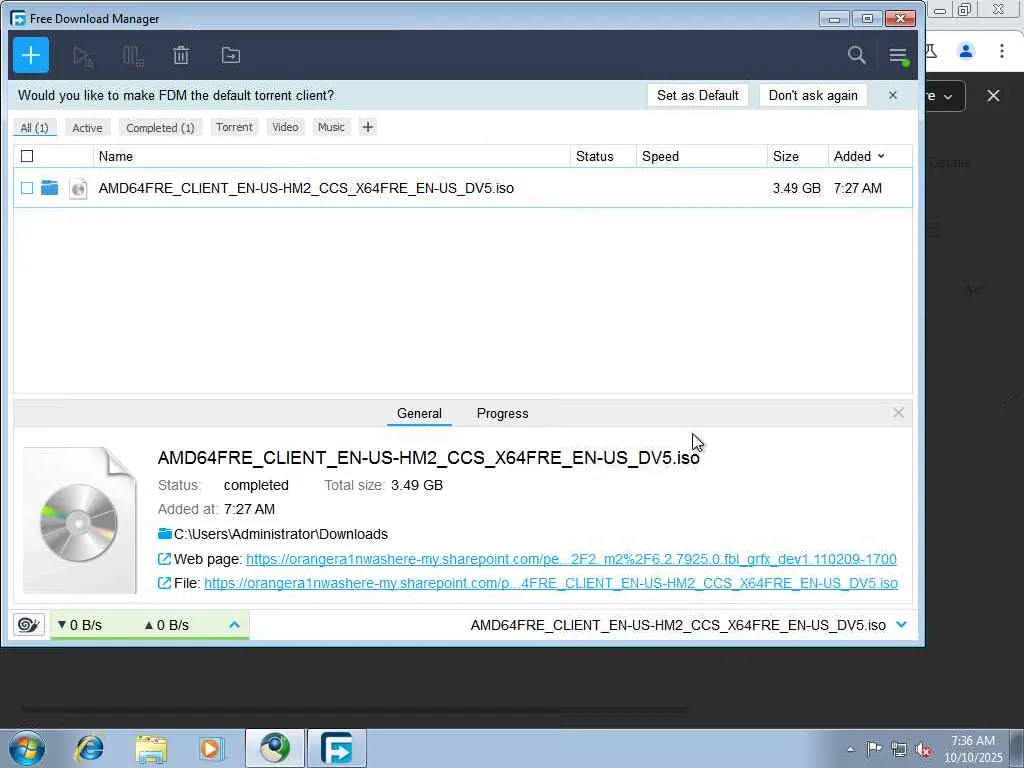Click the Move to folder toolbar icon

pyautogui.click(x=231, y=56)
